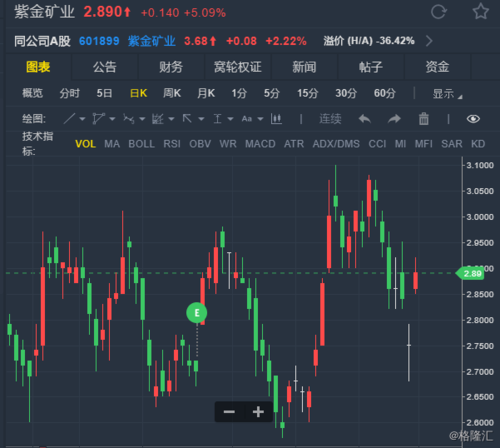Select the wave pattern drawing tool

pos(129,119)
